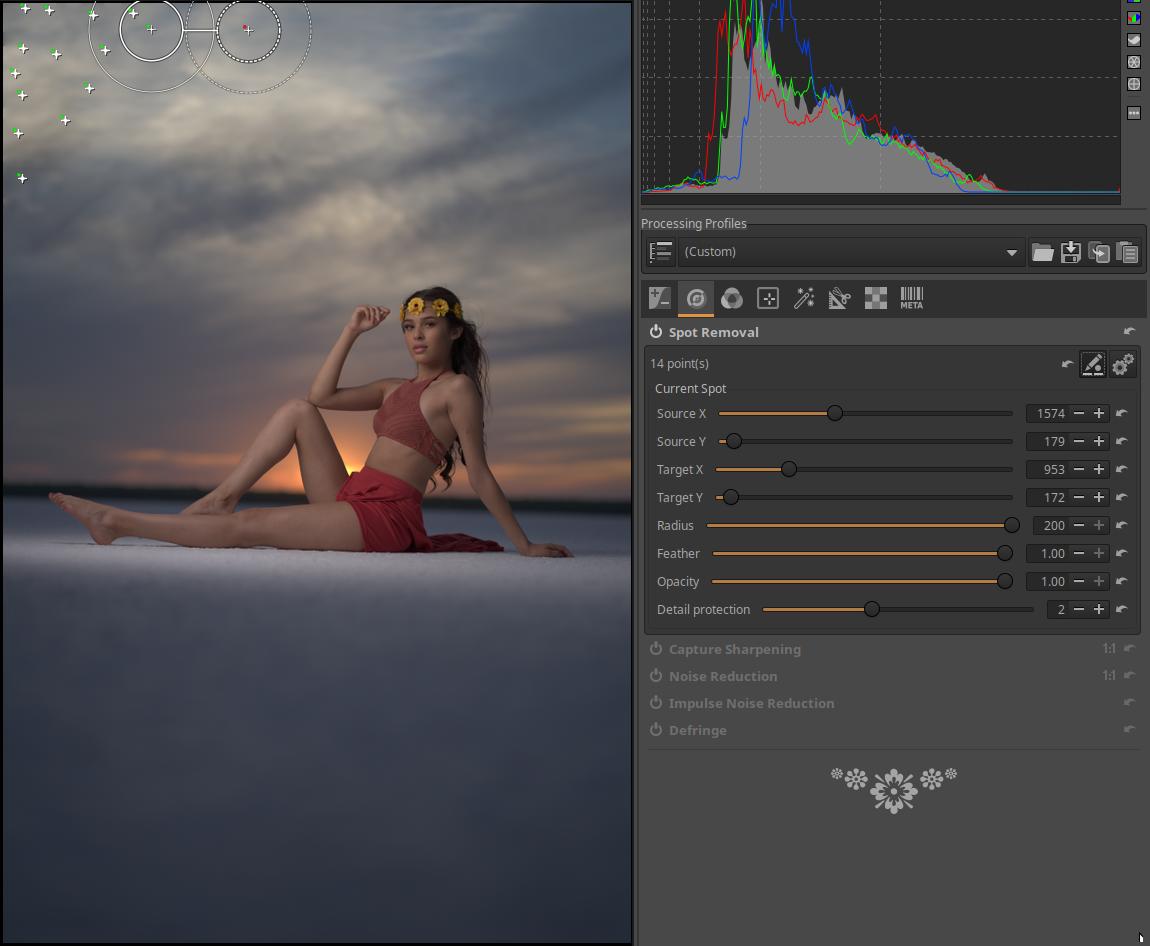Copy the processing profile to clipboard

point(1098,252)
